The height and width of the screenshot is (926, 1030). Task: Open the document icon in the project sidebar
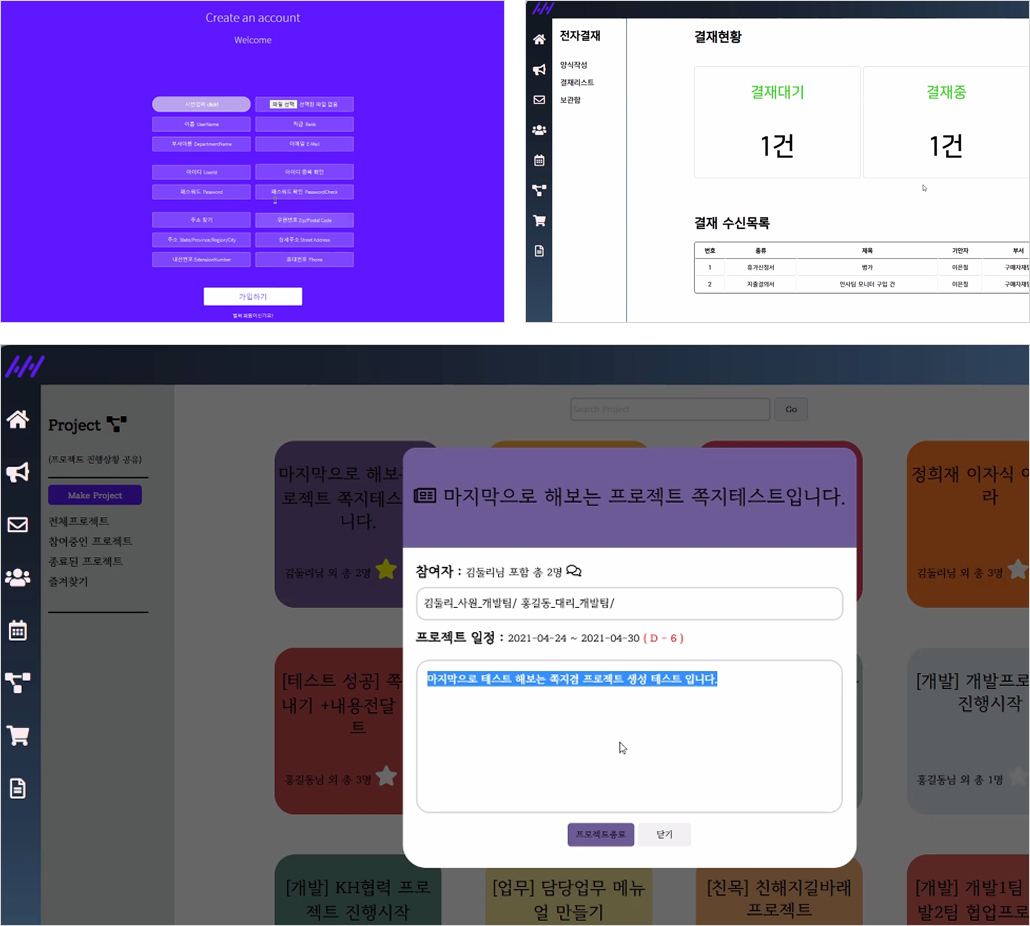click(18, 788)
